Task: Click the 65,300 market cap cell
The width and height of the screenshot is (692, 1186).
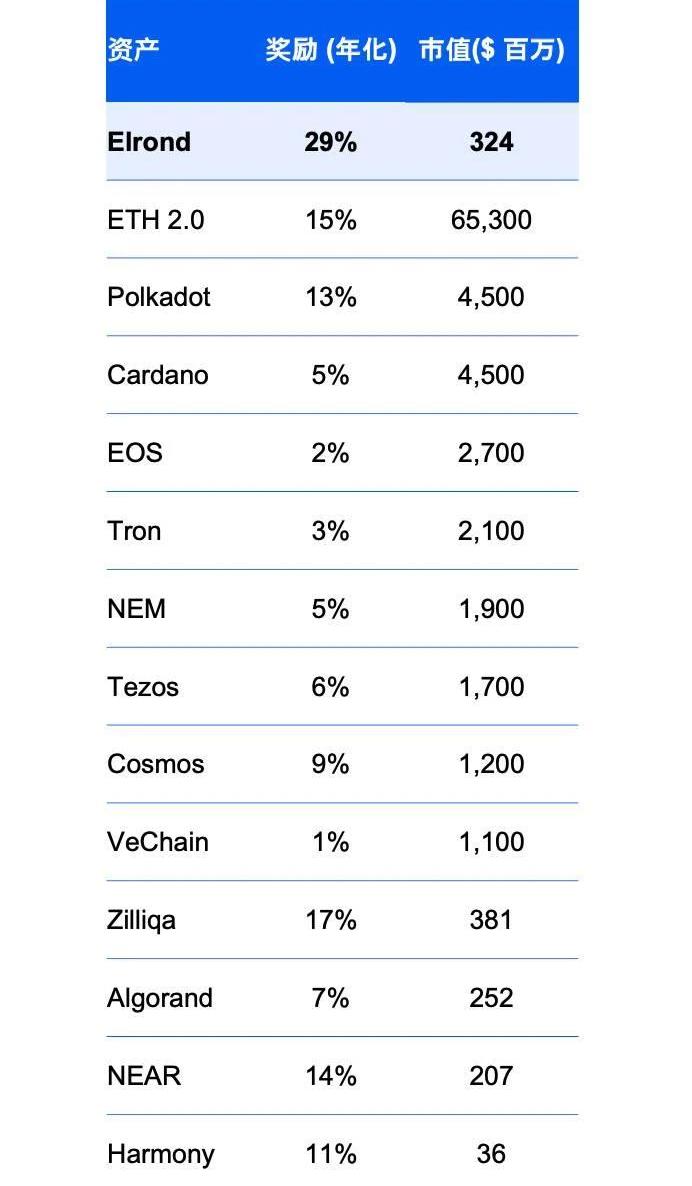Action: click(492, 220)
